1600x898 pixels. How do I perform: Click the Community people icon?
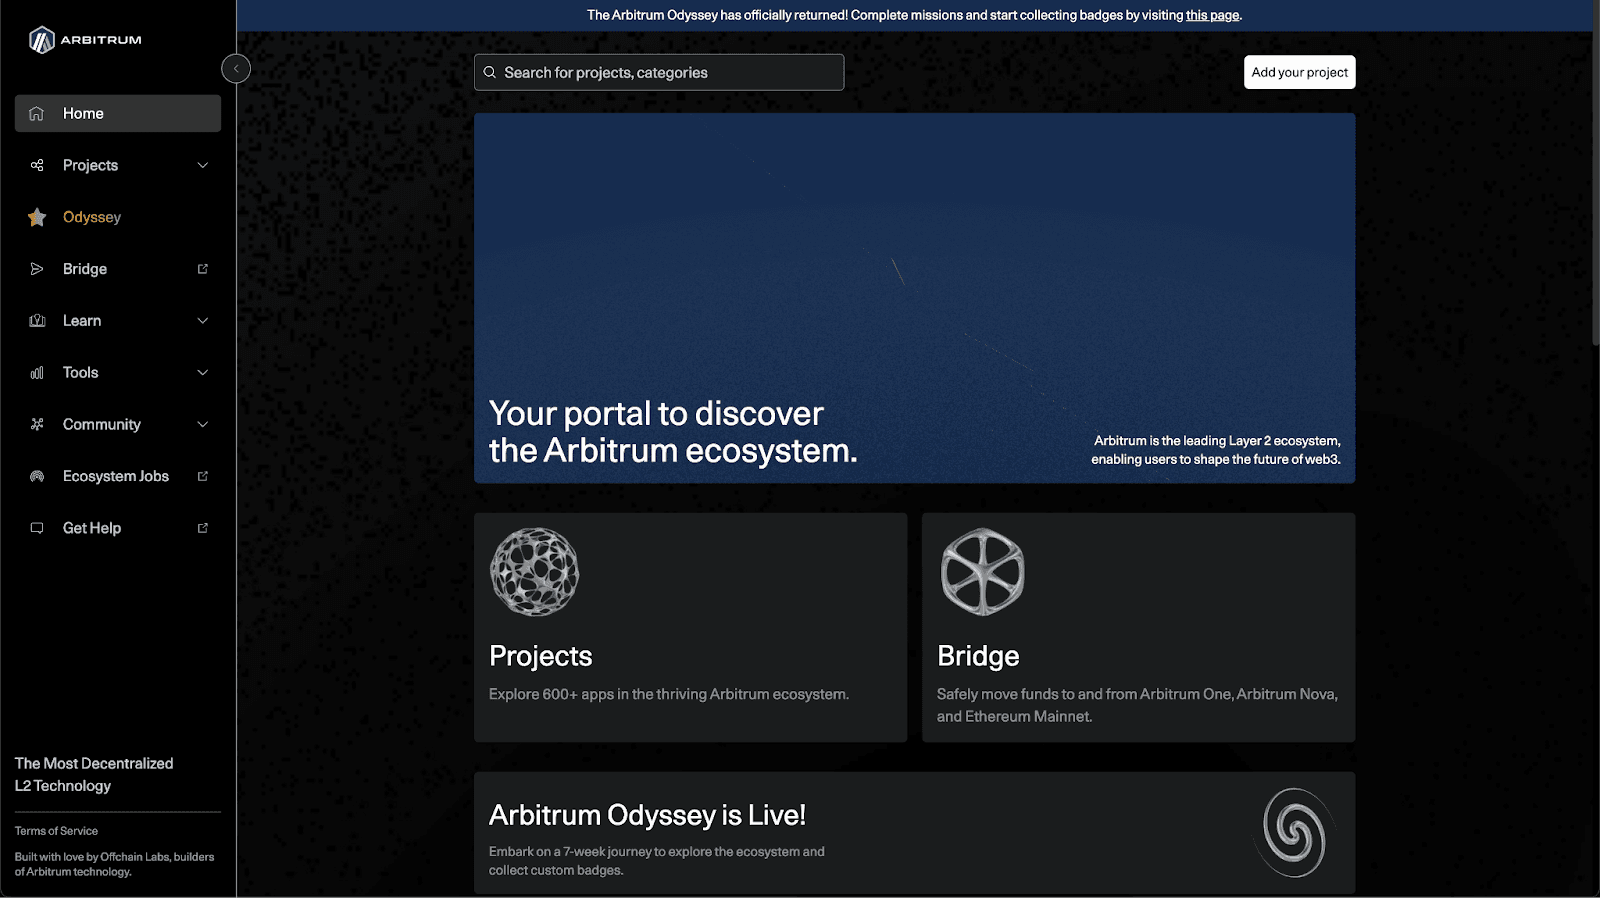37,424
